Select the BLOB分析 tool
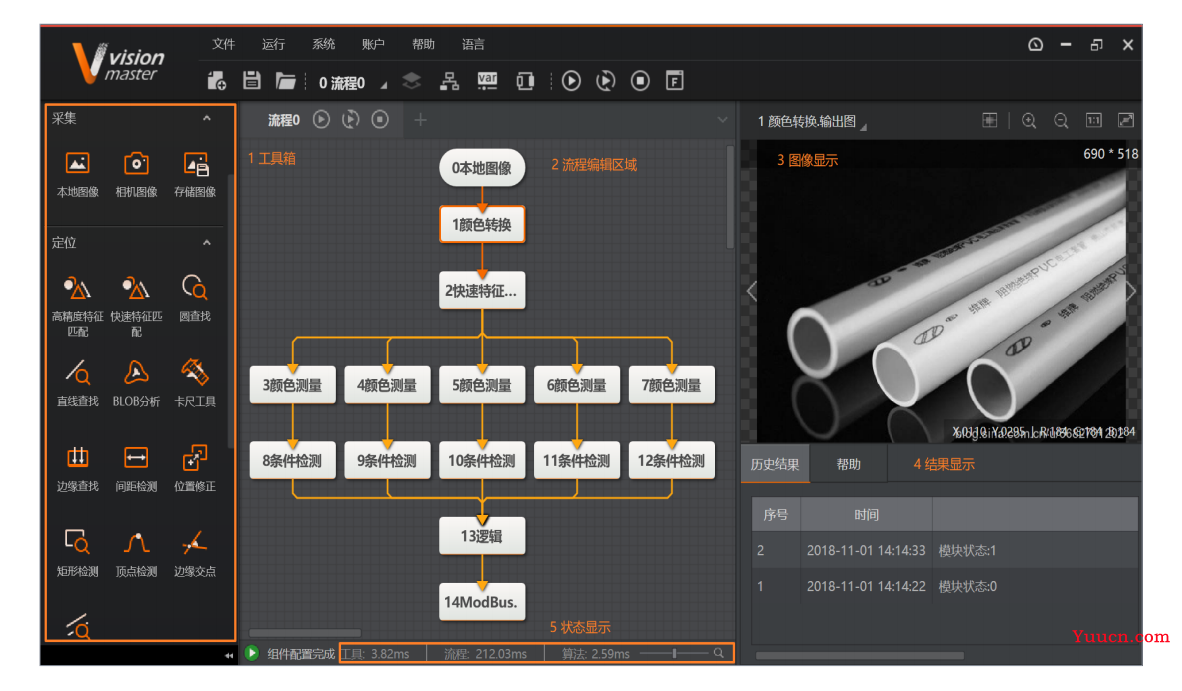This screenshot has width=1182, height=691. [x=136, y=384]
